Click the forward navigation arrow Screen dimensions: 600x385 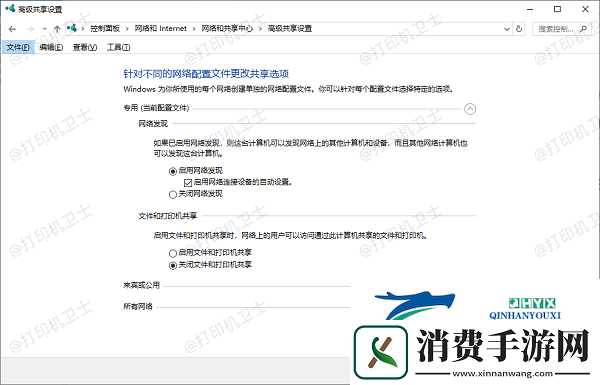coord(30,29)
